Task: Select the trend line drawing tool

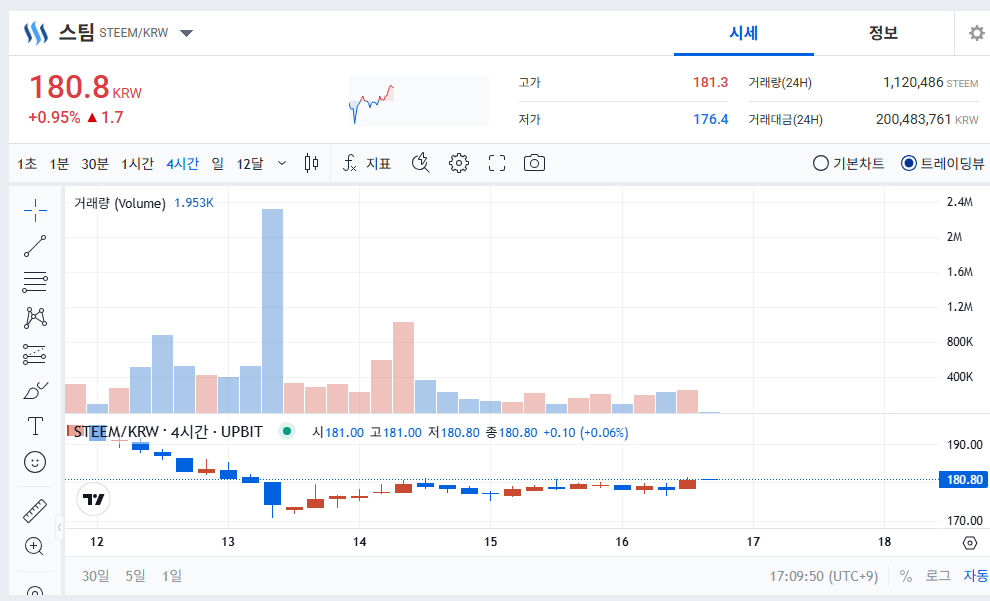Action: [35, 246]
